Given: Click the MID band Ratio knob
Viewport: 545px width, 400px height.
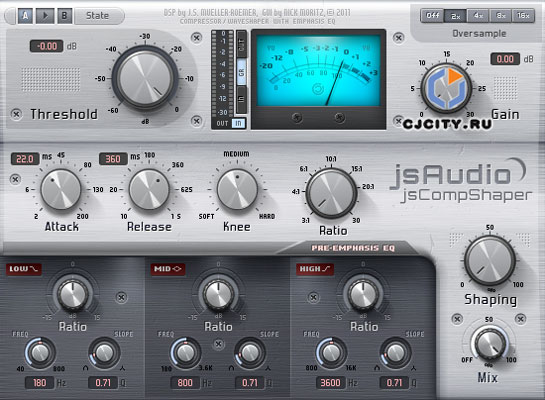Looking at the screenshot, I should 218,295.
